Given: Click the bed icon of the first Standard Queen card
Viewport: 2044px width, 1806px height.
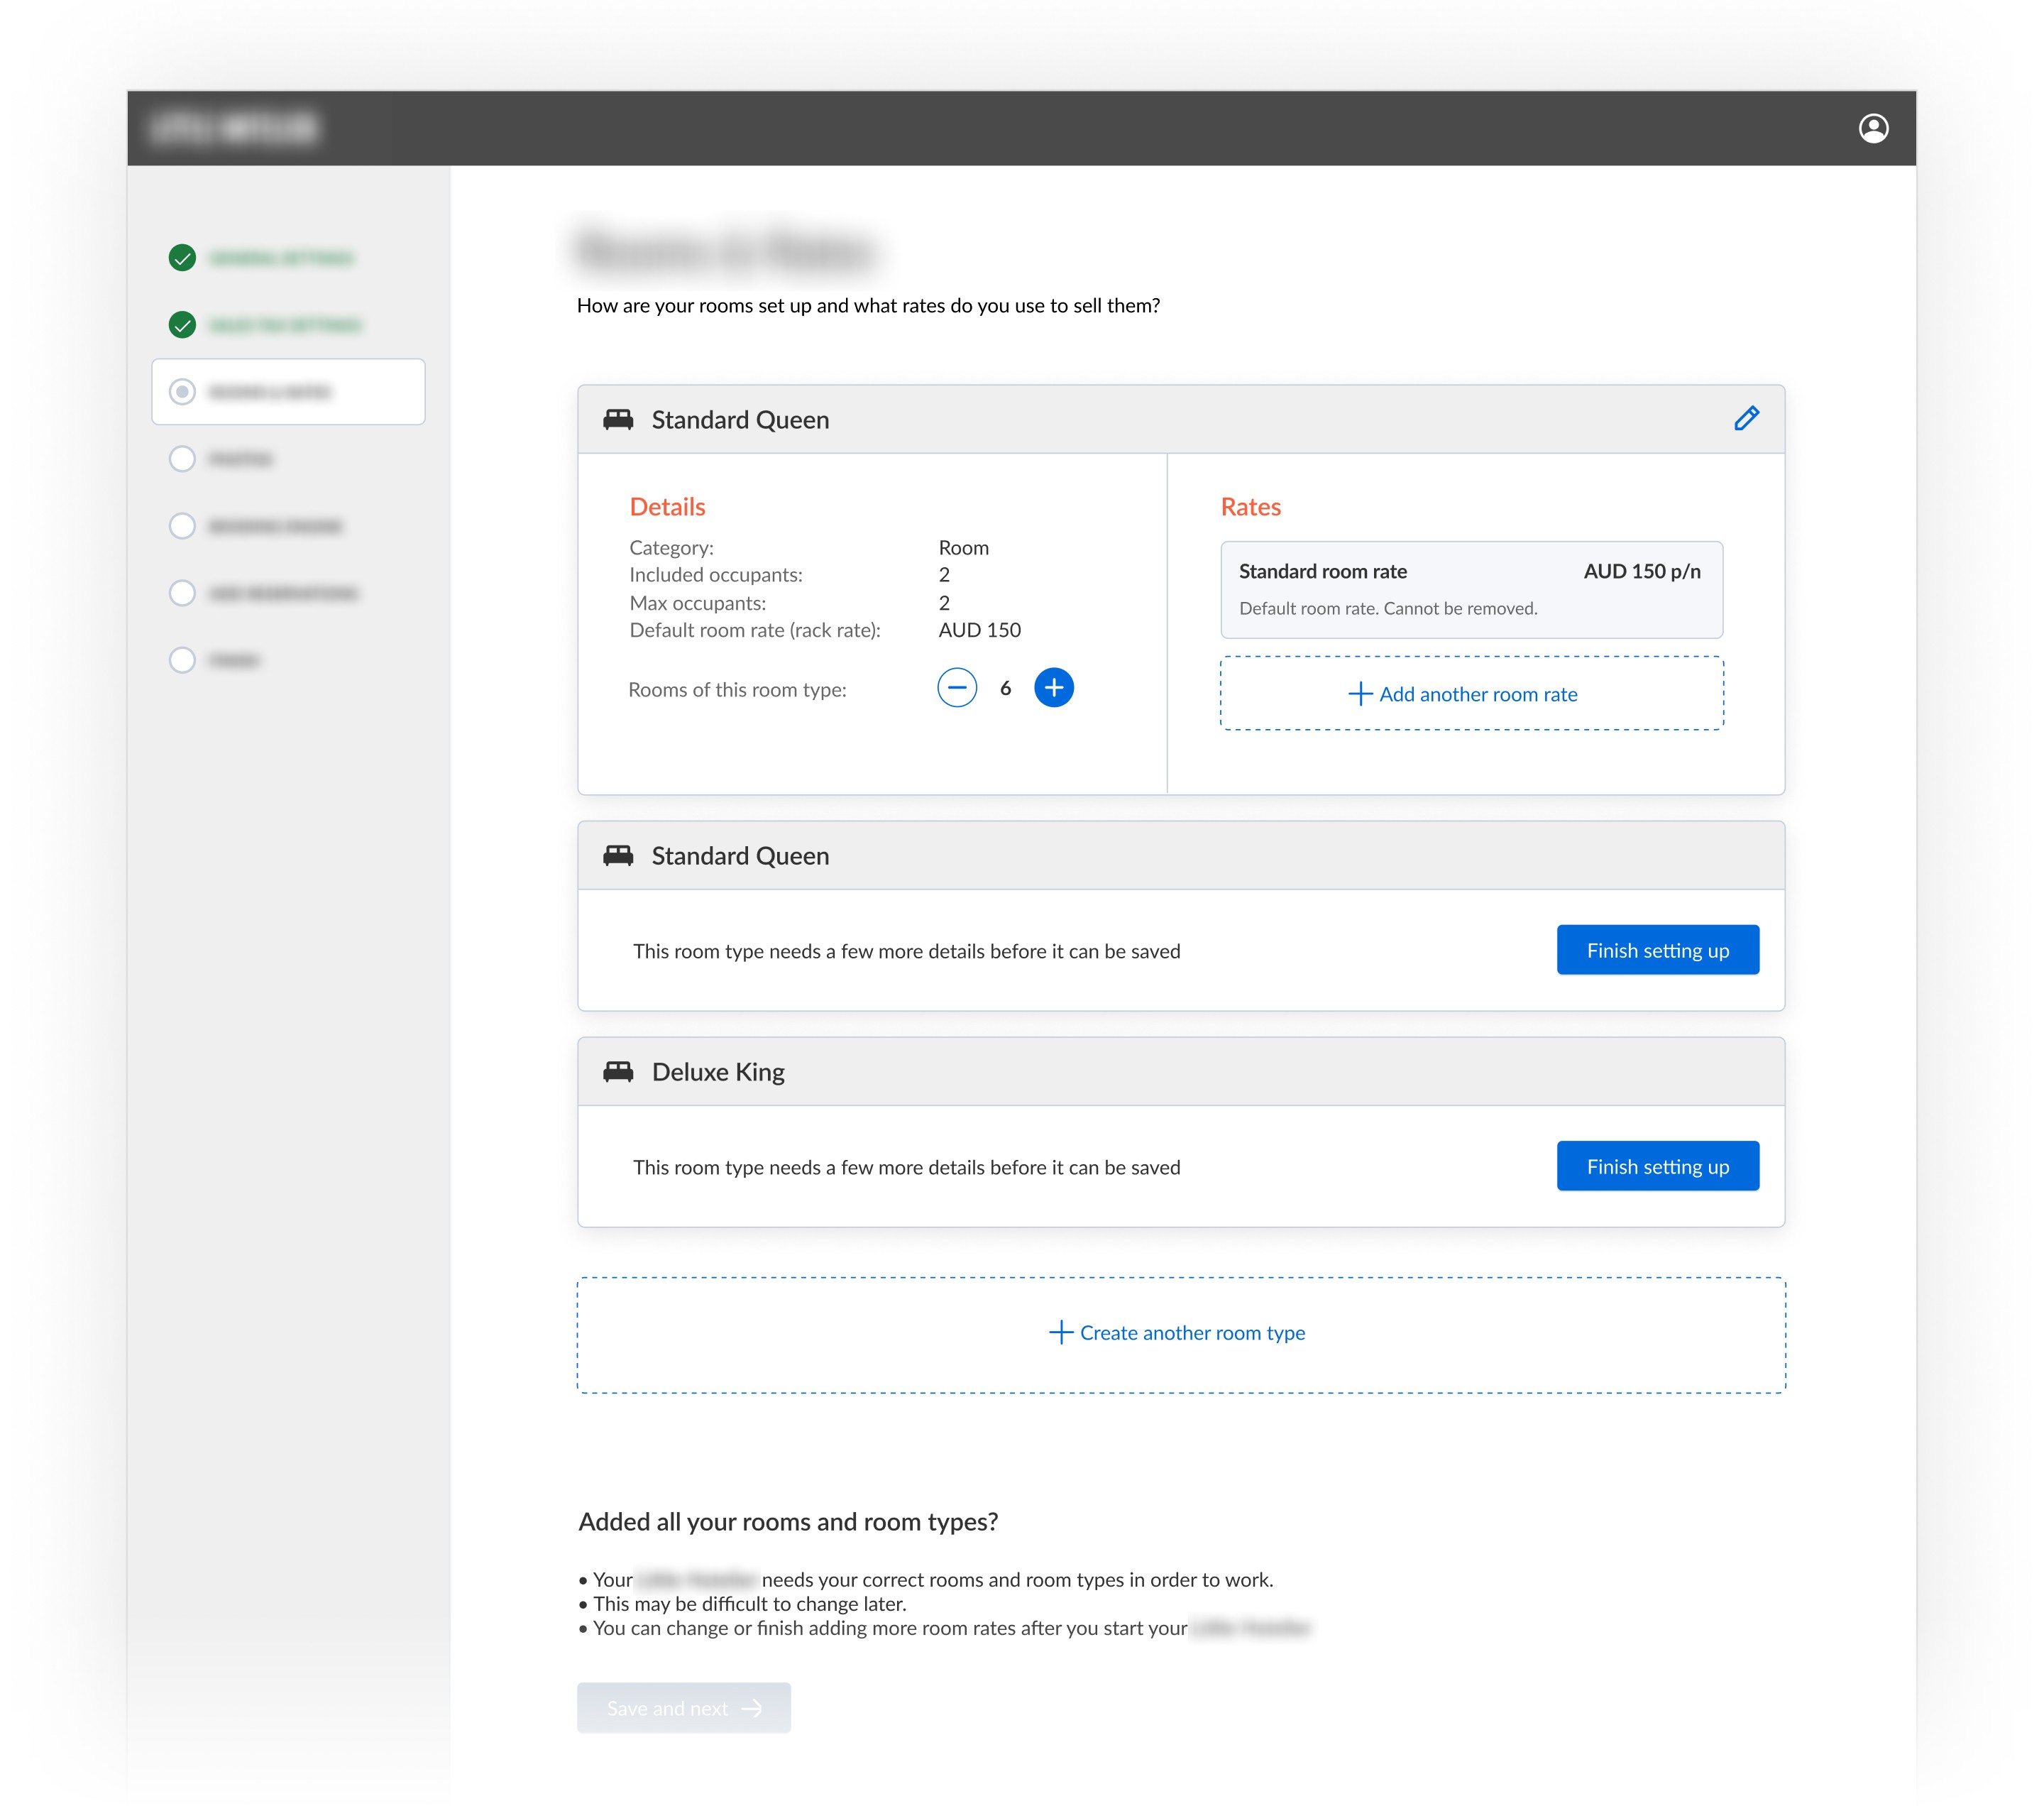Looking at the screenshot, I should point(618,420).
